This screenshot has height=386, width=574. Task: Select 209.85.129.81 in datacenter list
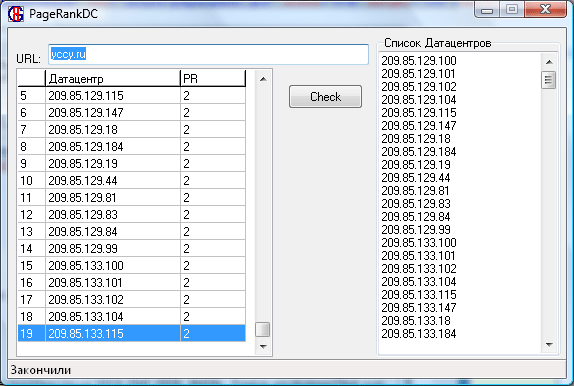415,190
